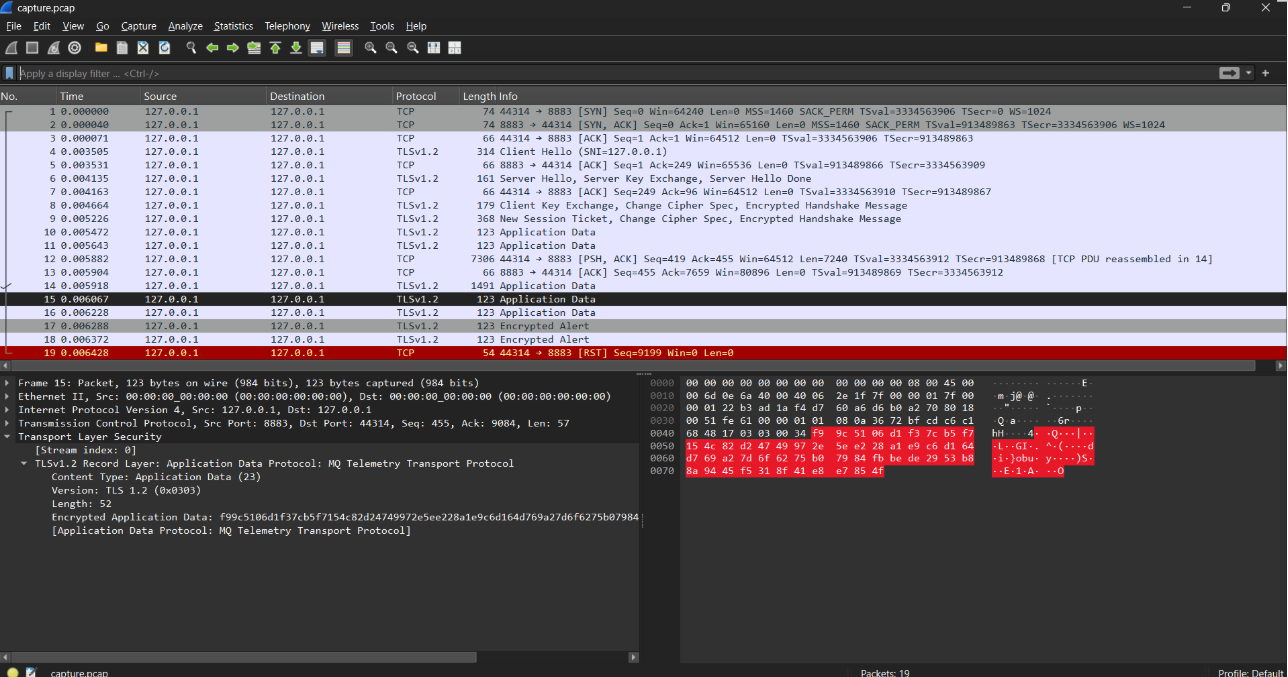Close this capture file via toolbar icon

143,48
